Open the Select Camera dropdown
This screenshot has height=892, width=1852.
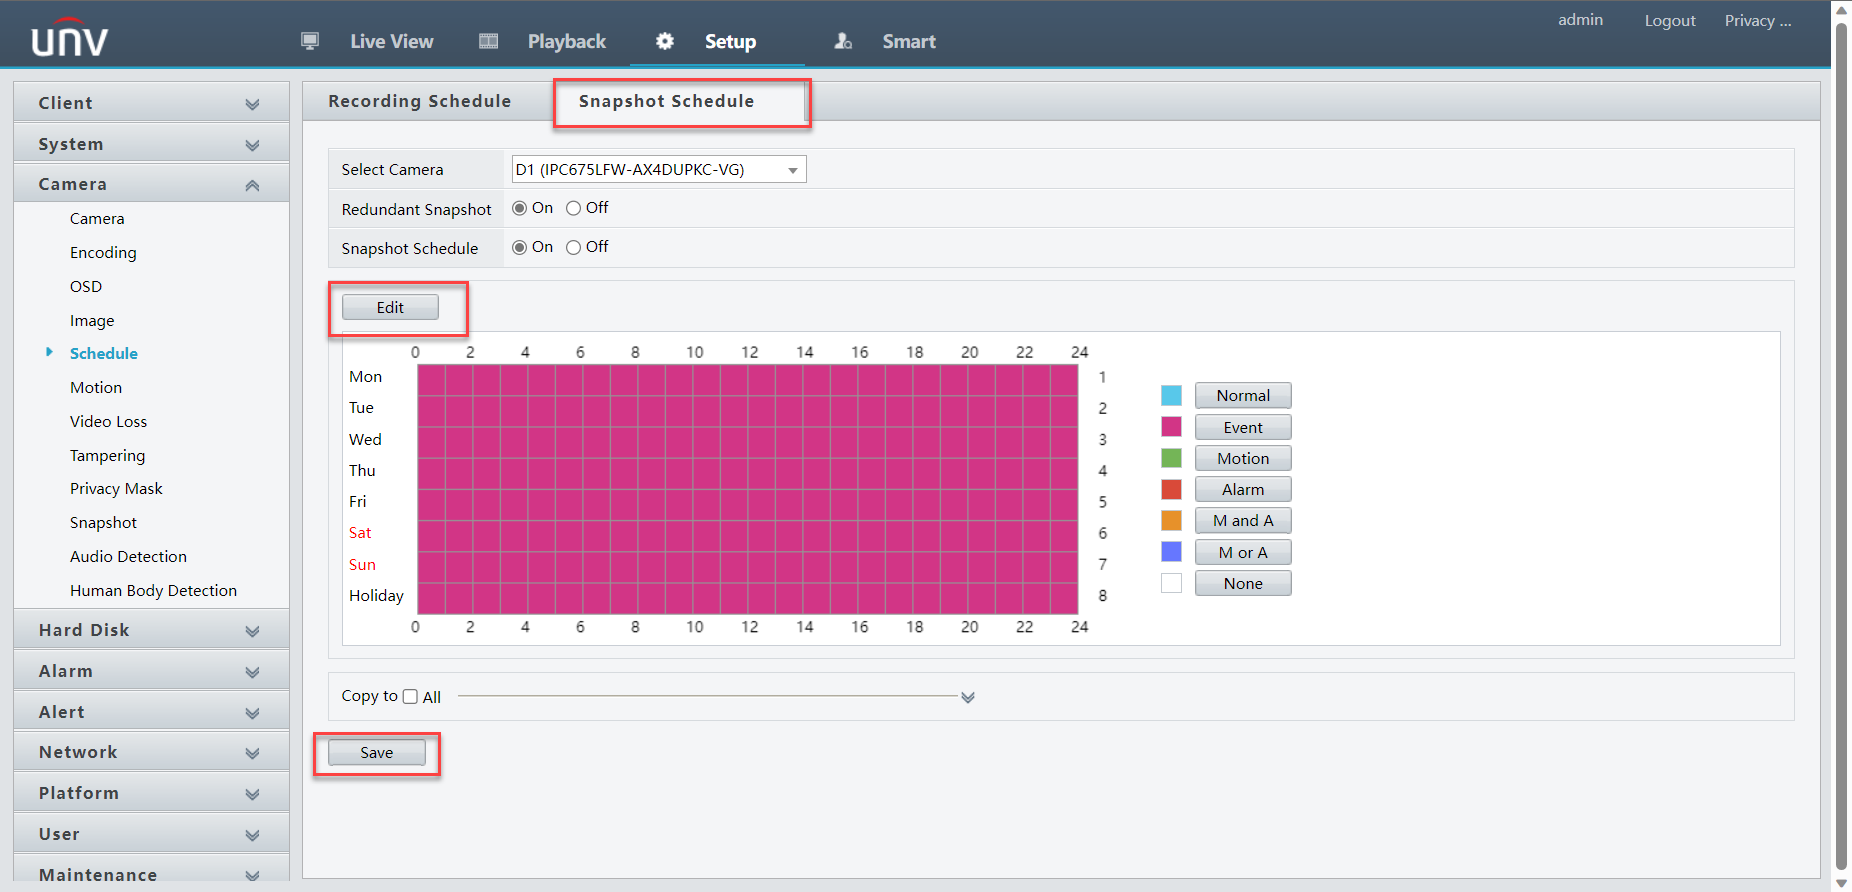coord(658,170)
